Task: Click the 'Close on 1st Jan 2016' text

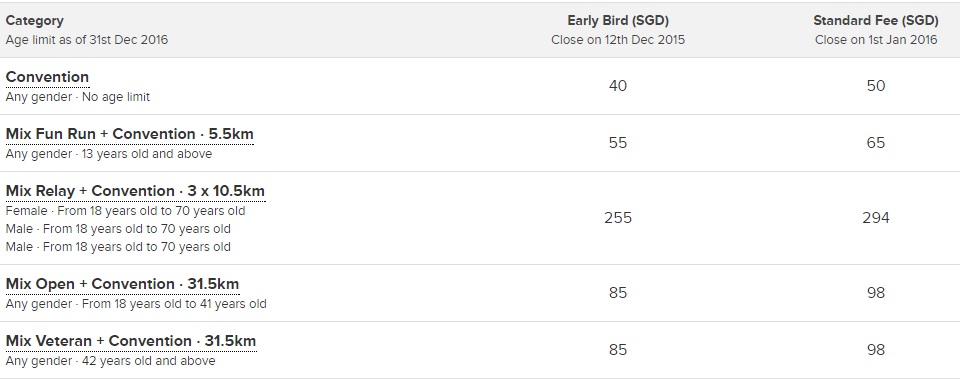Action: point(876,40)
